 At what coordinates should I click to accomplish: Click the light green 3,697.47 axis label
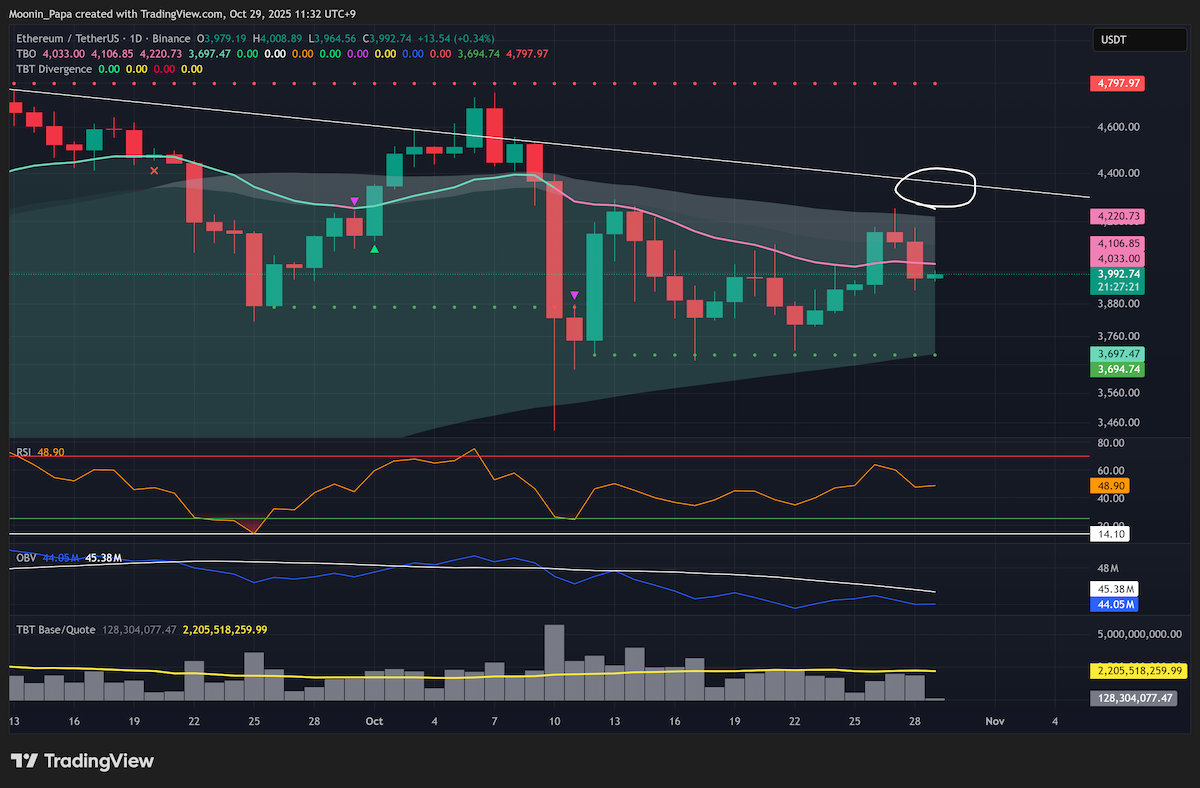[1116, 354]
